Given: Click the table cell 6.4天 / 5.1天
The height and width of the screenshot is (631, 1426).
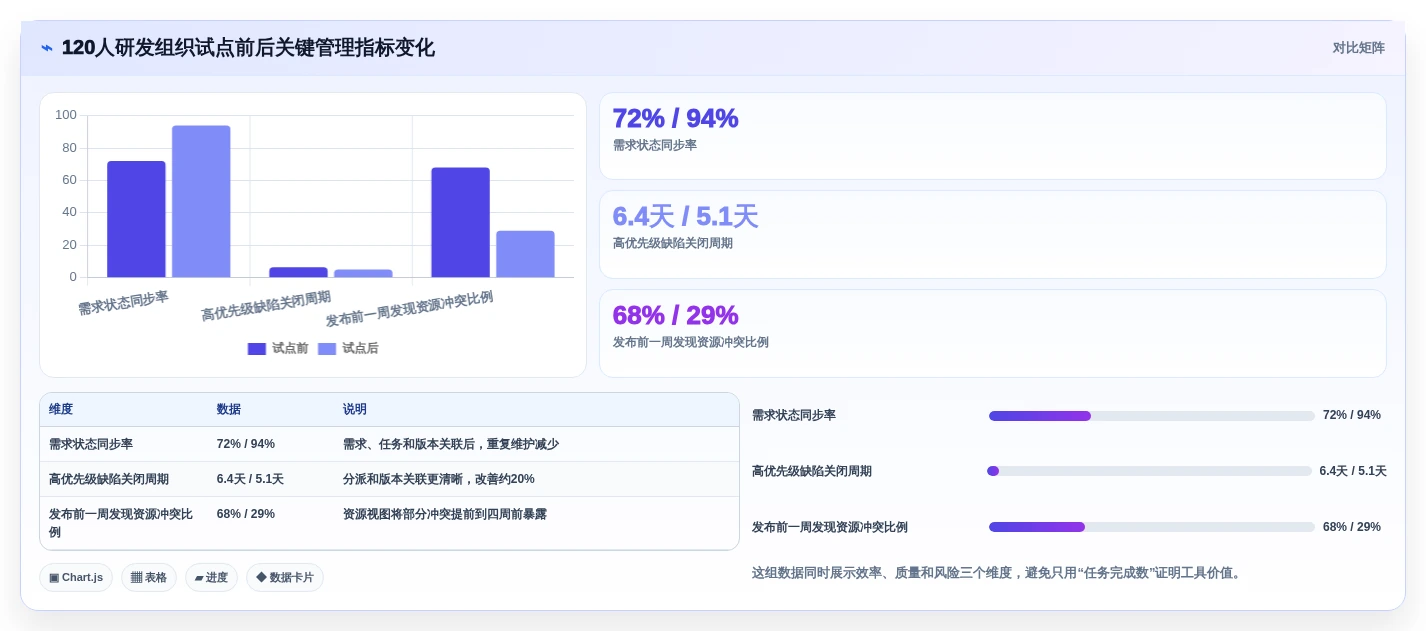Looking at the screenshot, I should point(250,479).
